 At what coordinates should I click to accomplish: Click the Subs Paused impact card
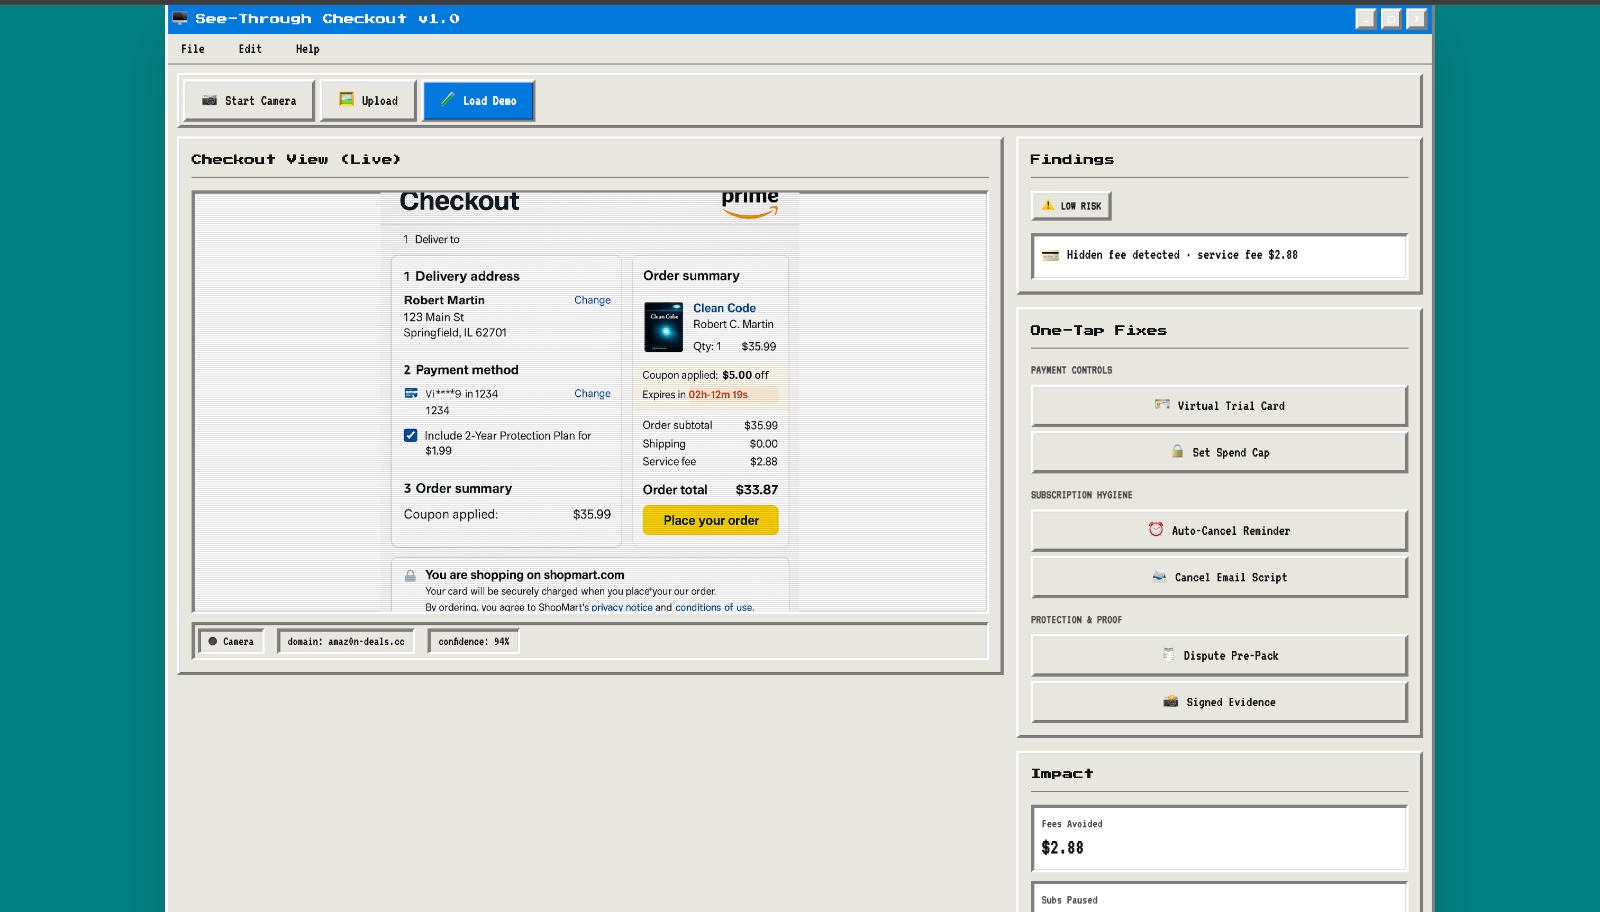[1219, 897]
